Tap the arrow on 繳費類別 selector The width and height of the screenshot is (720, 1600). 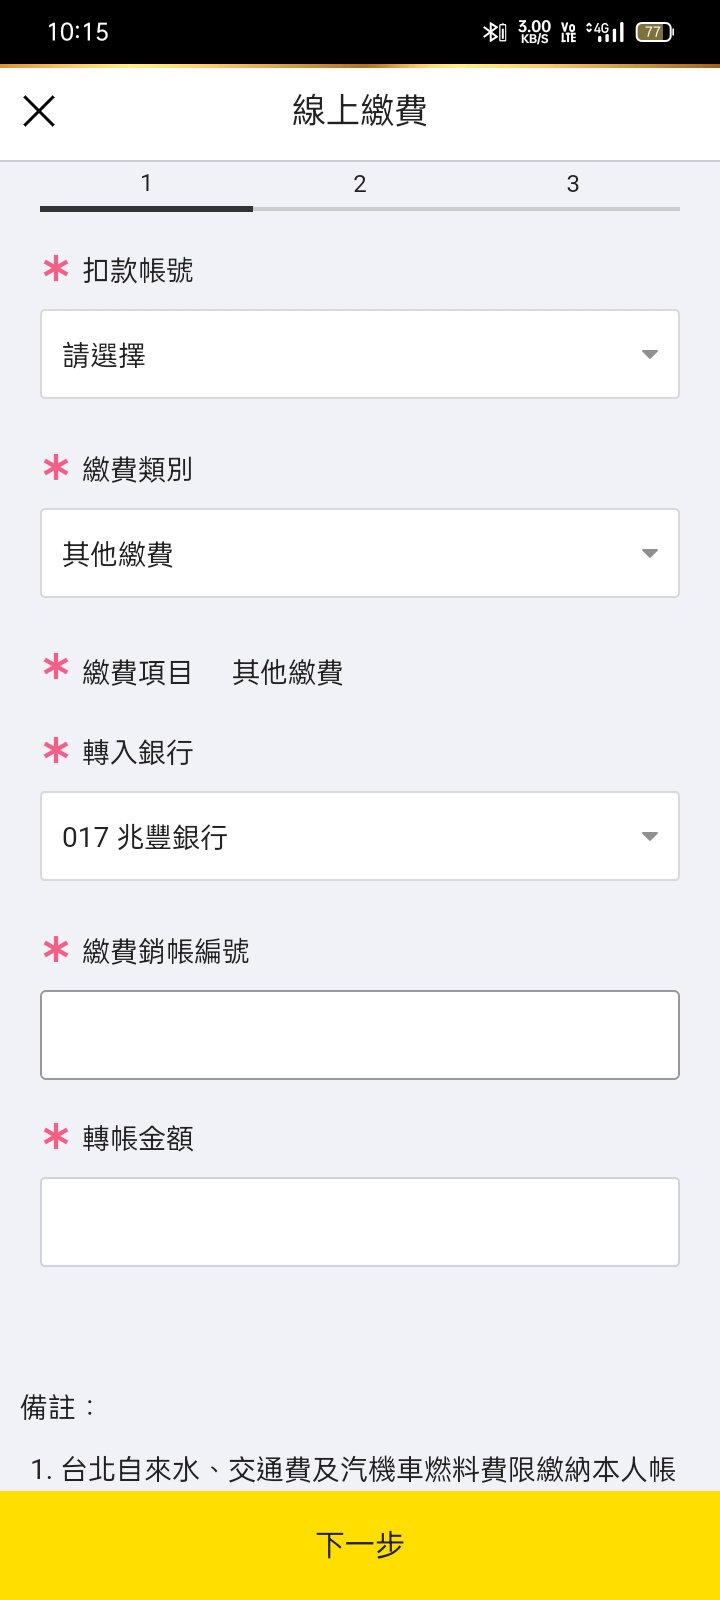pos(650,553)
